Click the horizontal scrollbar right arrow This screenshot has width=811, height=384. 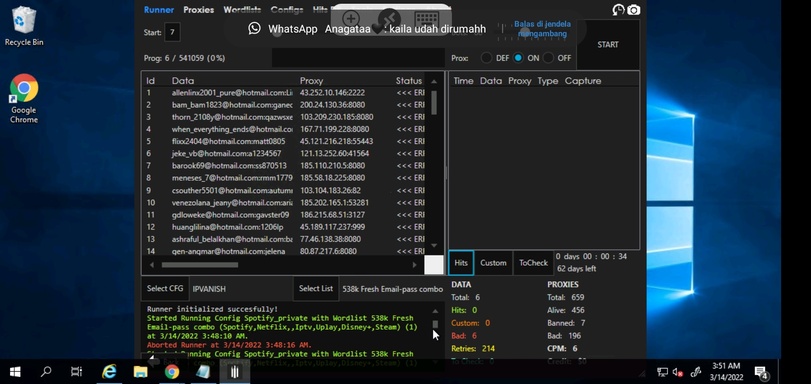414,265
